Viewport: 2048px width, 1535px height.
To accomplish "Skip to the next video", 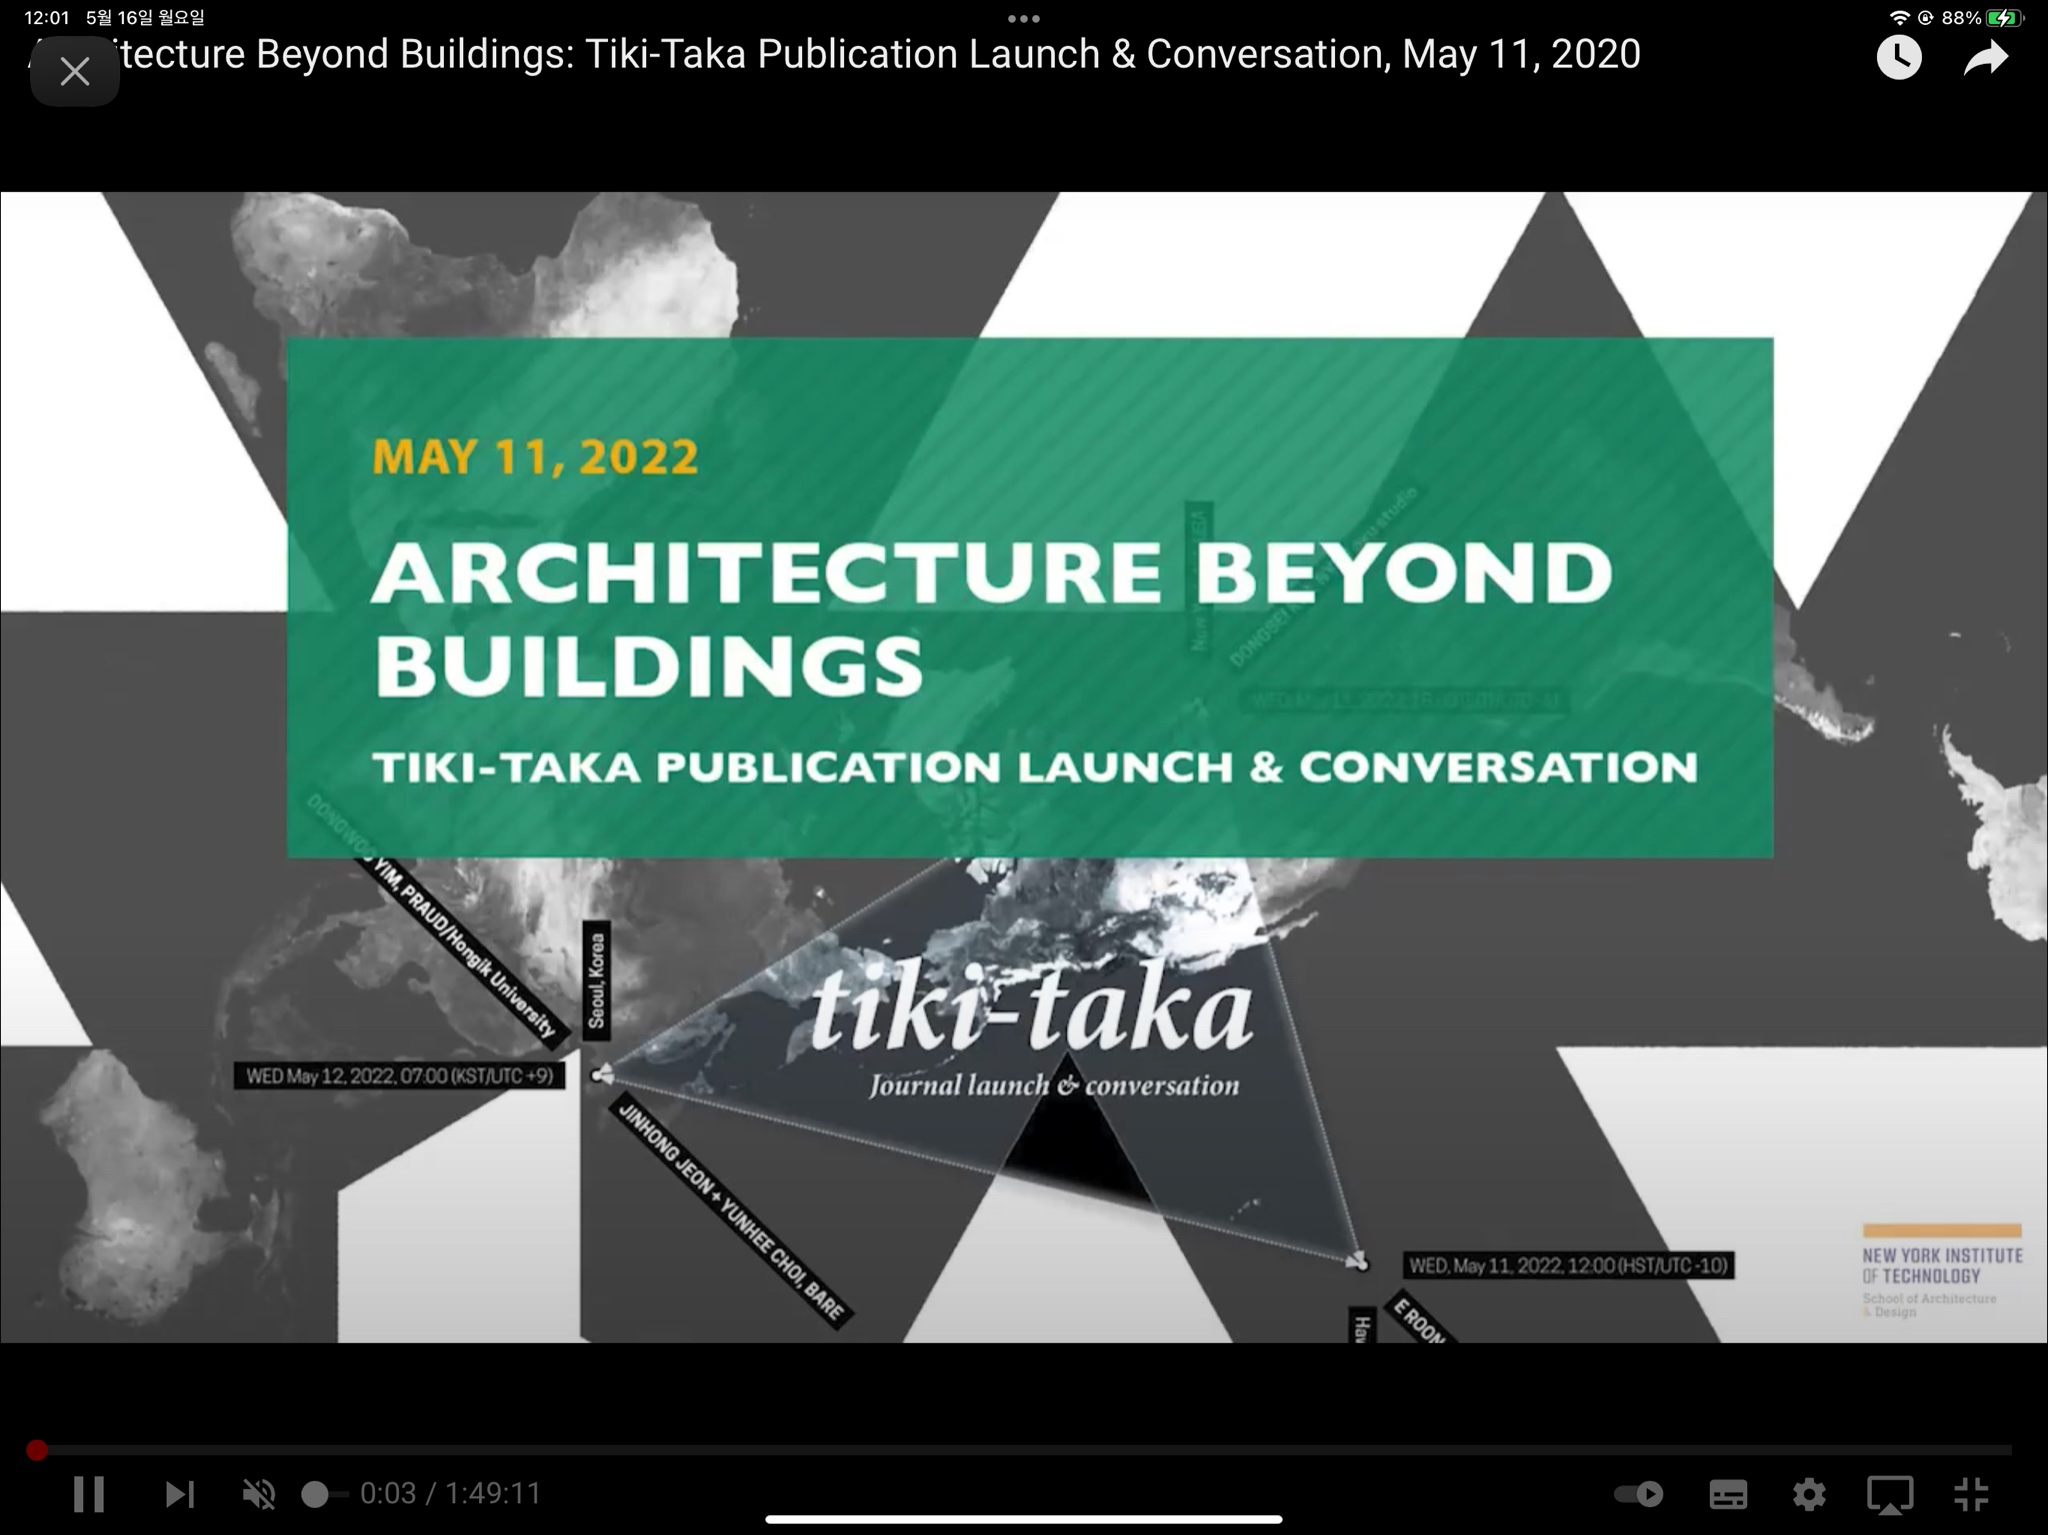I will [x=179, y=1494].
